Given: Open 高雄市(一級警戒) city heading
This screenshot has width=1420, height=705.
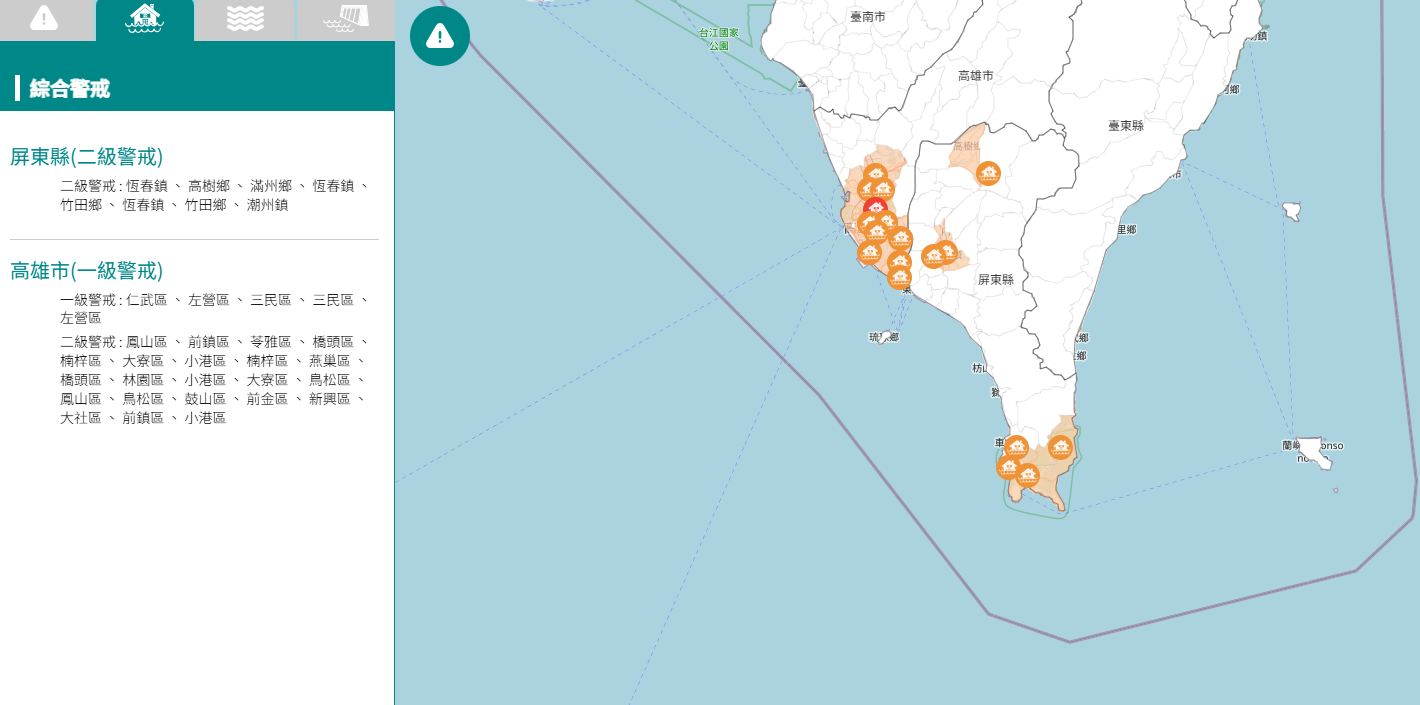Looking at the screenshot, I should pos(86,271).
